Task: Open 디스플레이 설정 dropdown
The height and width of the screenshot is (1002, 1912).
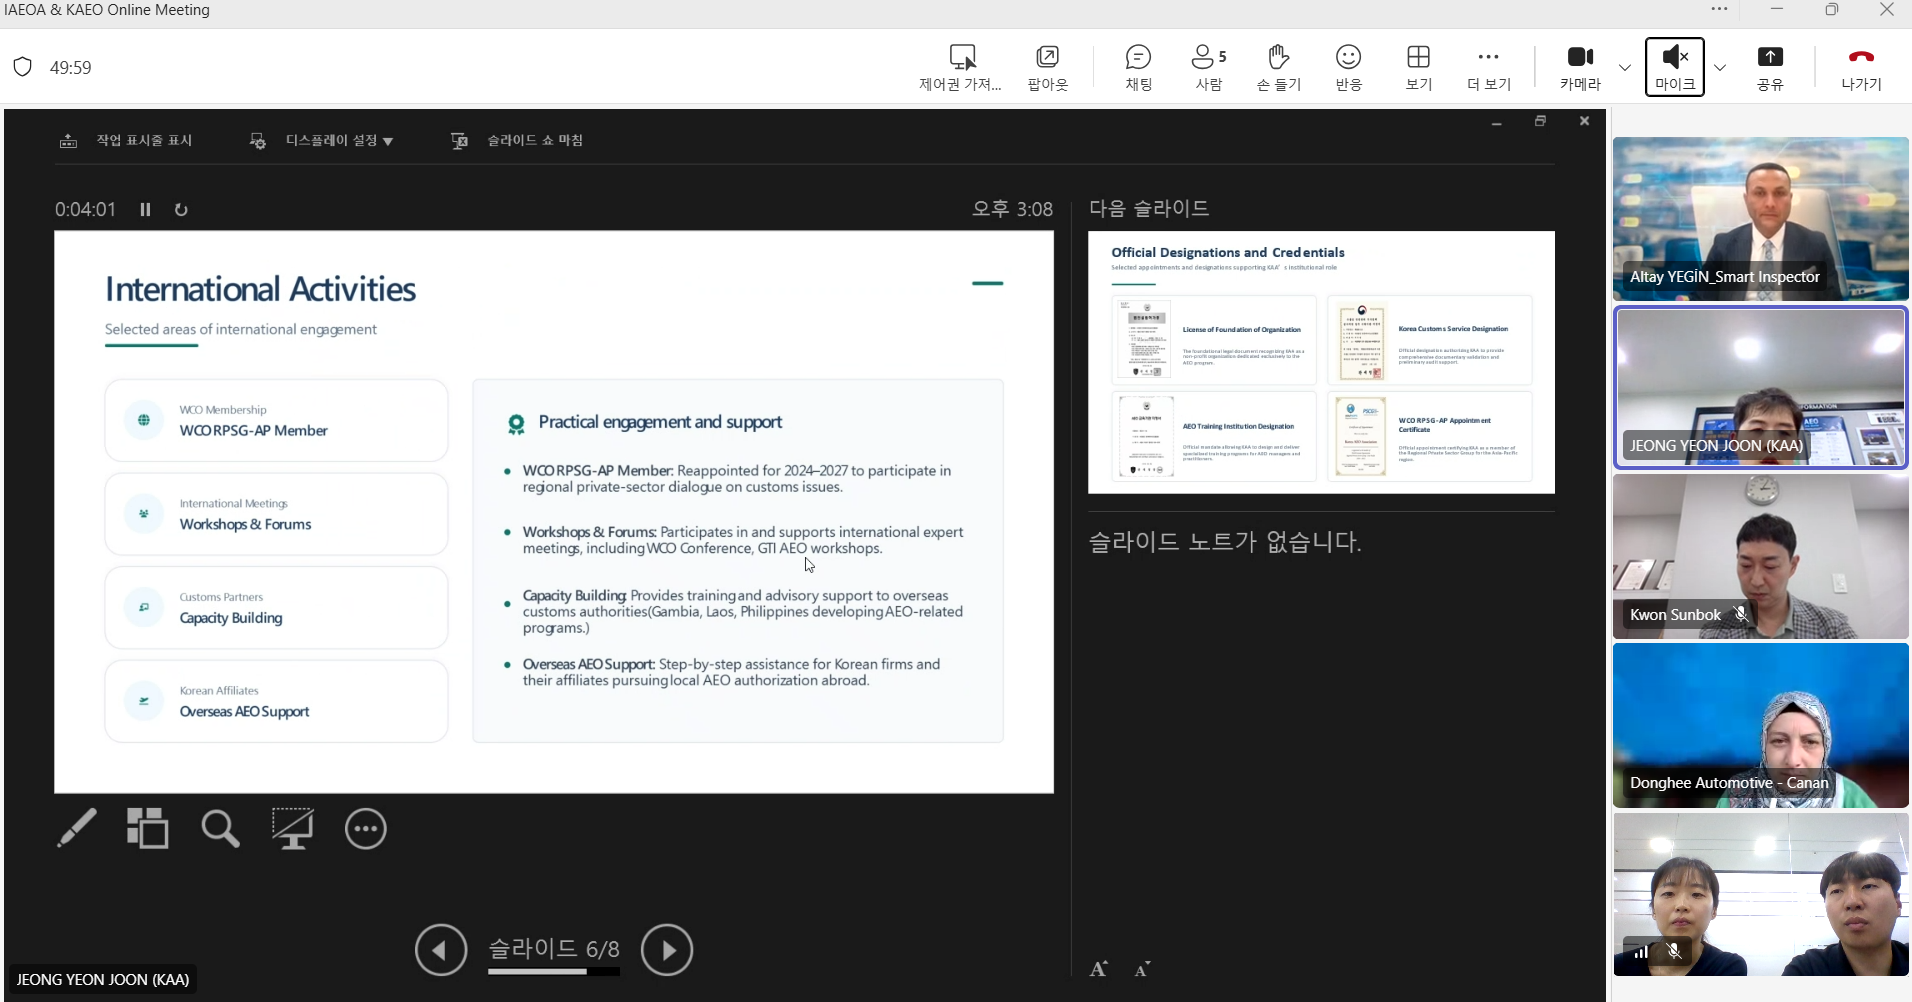Action: pyautogui.click(x=321, y=141)
